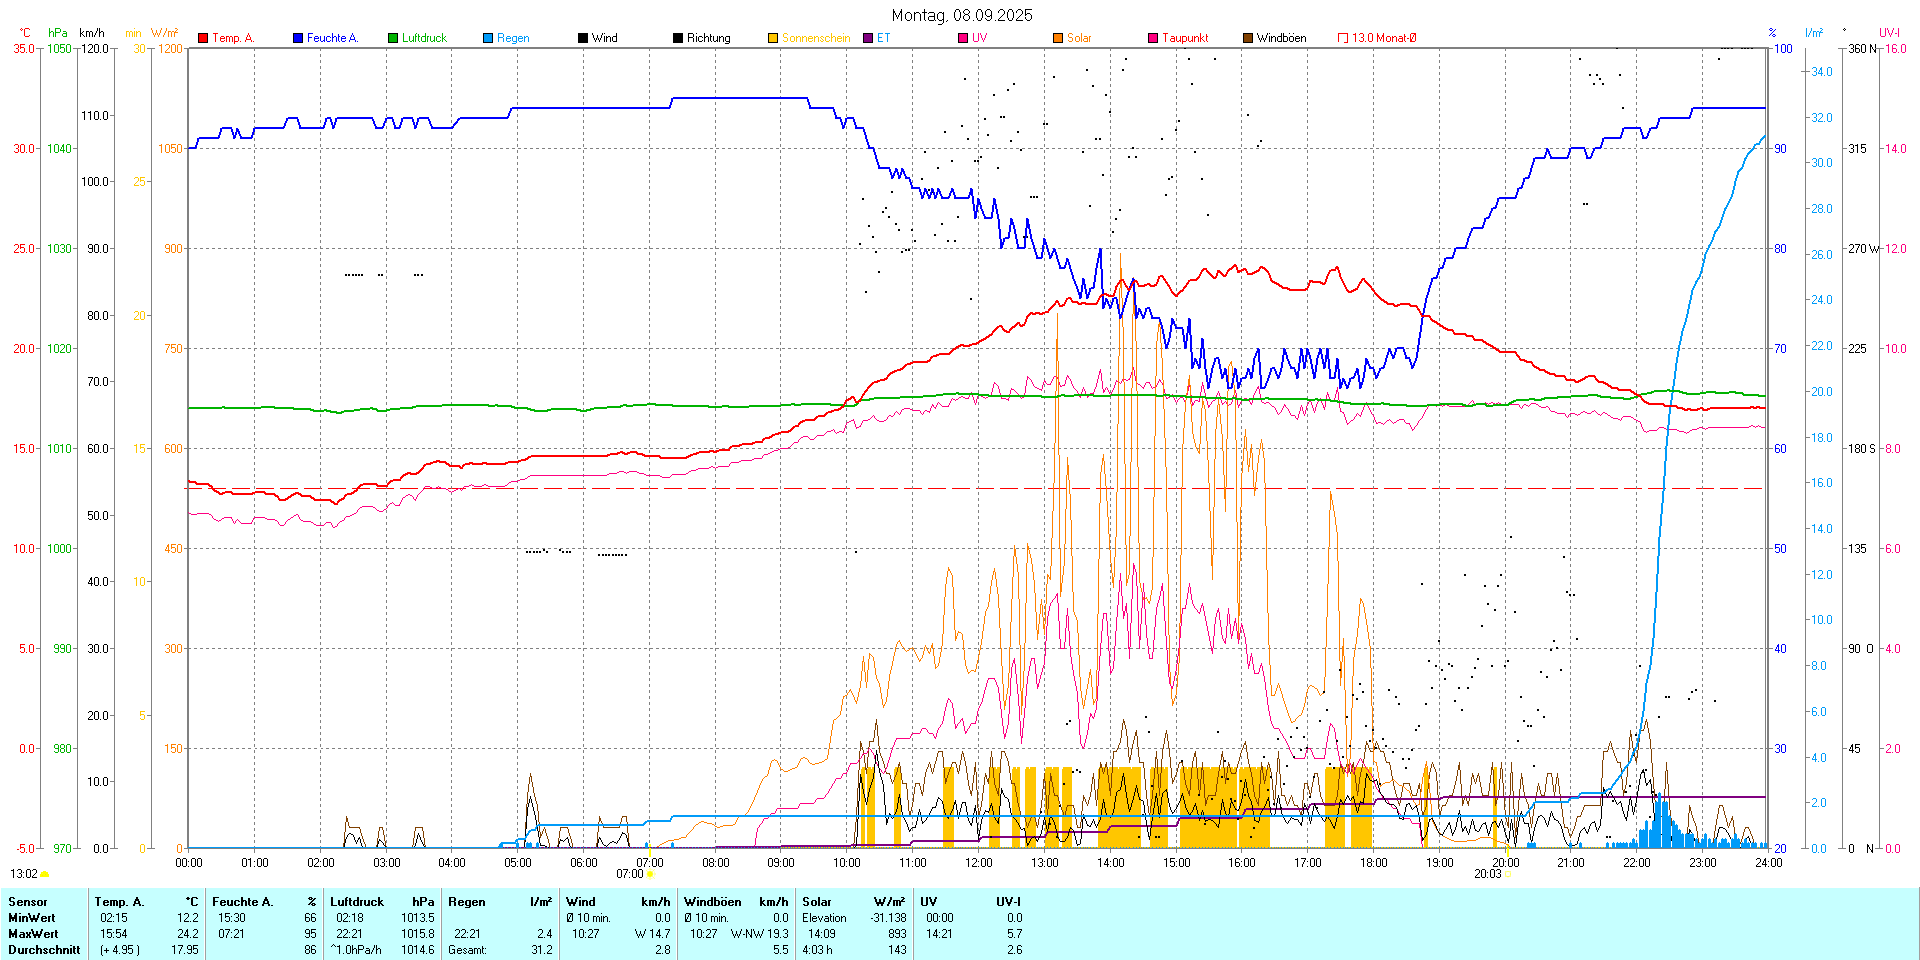The width and height of the screenshot is (1920, 960).
Task: Click the Taupunkt legend label
Action: [x=1185, y=38]
